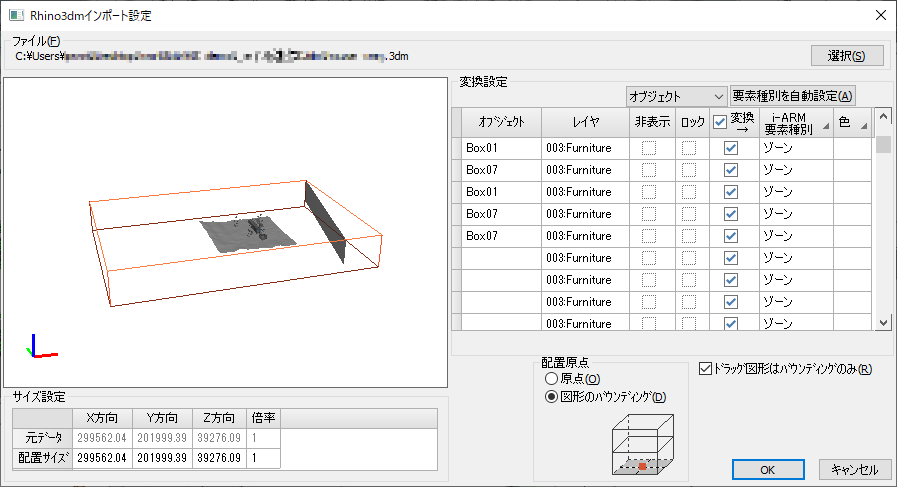The height and width of the screenshot is (487, 897).
Task: Click the レイヤ column header
Action: tap(586, 122)
